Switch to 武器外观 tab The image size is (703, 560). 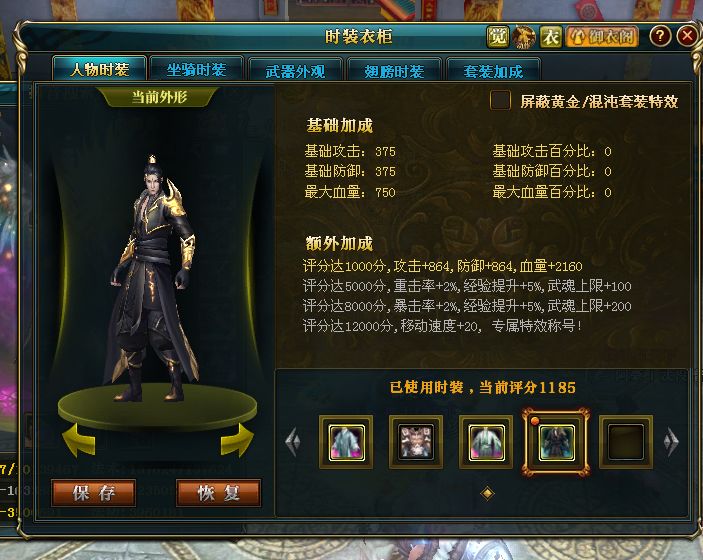(x=295, y=71)
